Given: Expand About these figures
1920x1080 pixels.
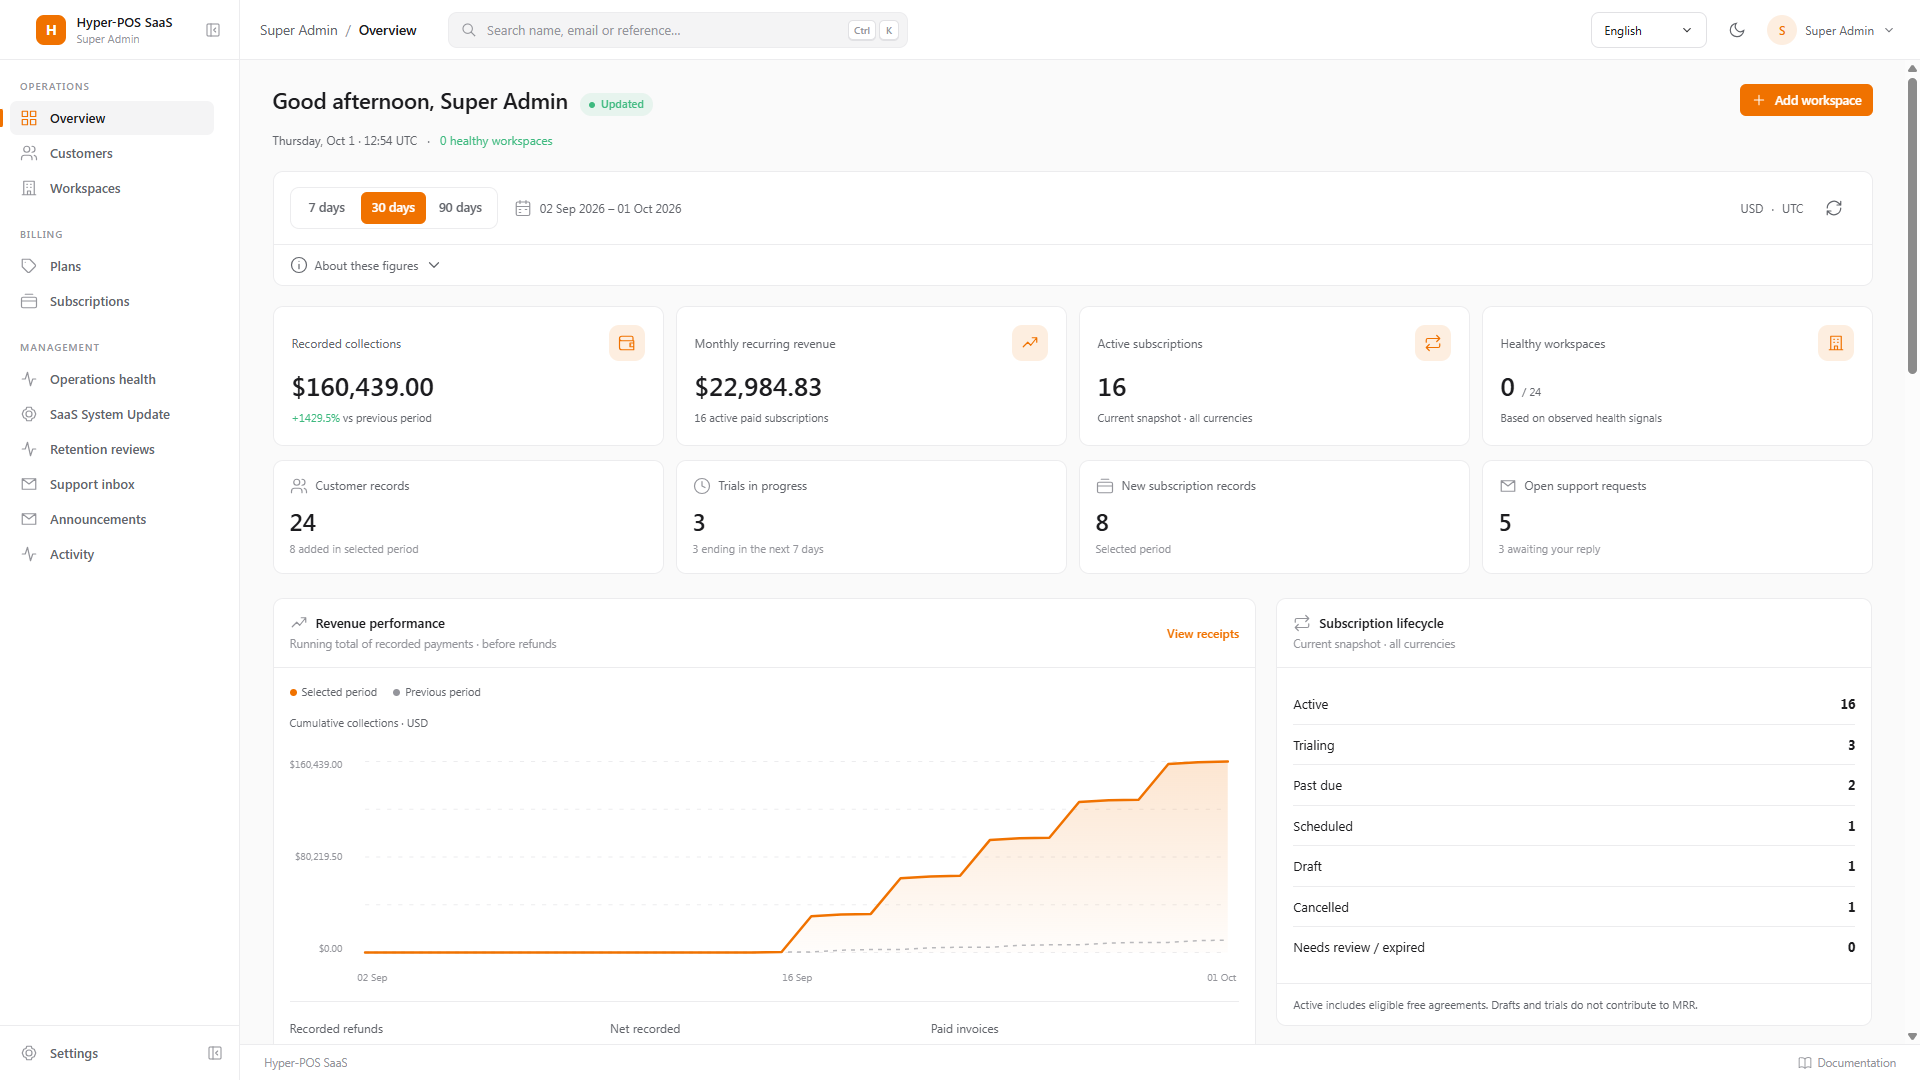Looking at the screenshot, I should (365, 265).
